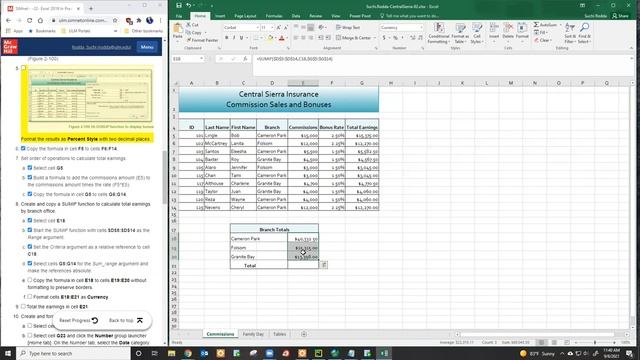The height and width of the screenshot is (360, 640).
Task: Expand the Clear dropdown in Editing group
Action: point(551,40)
